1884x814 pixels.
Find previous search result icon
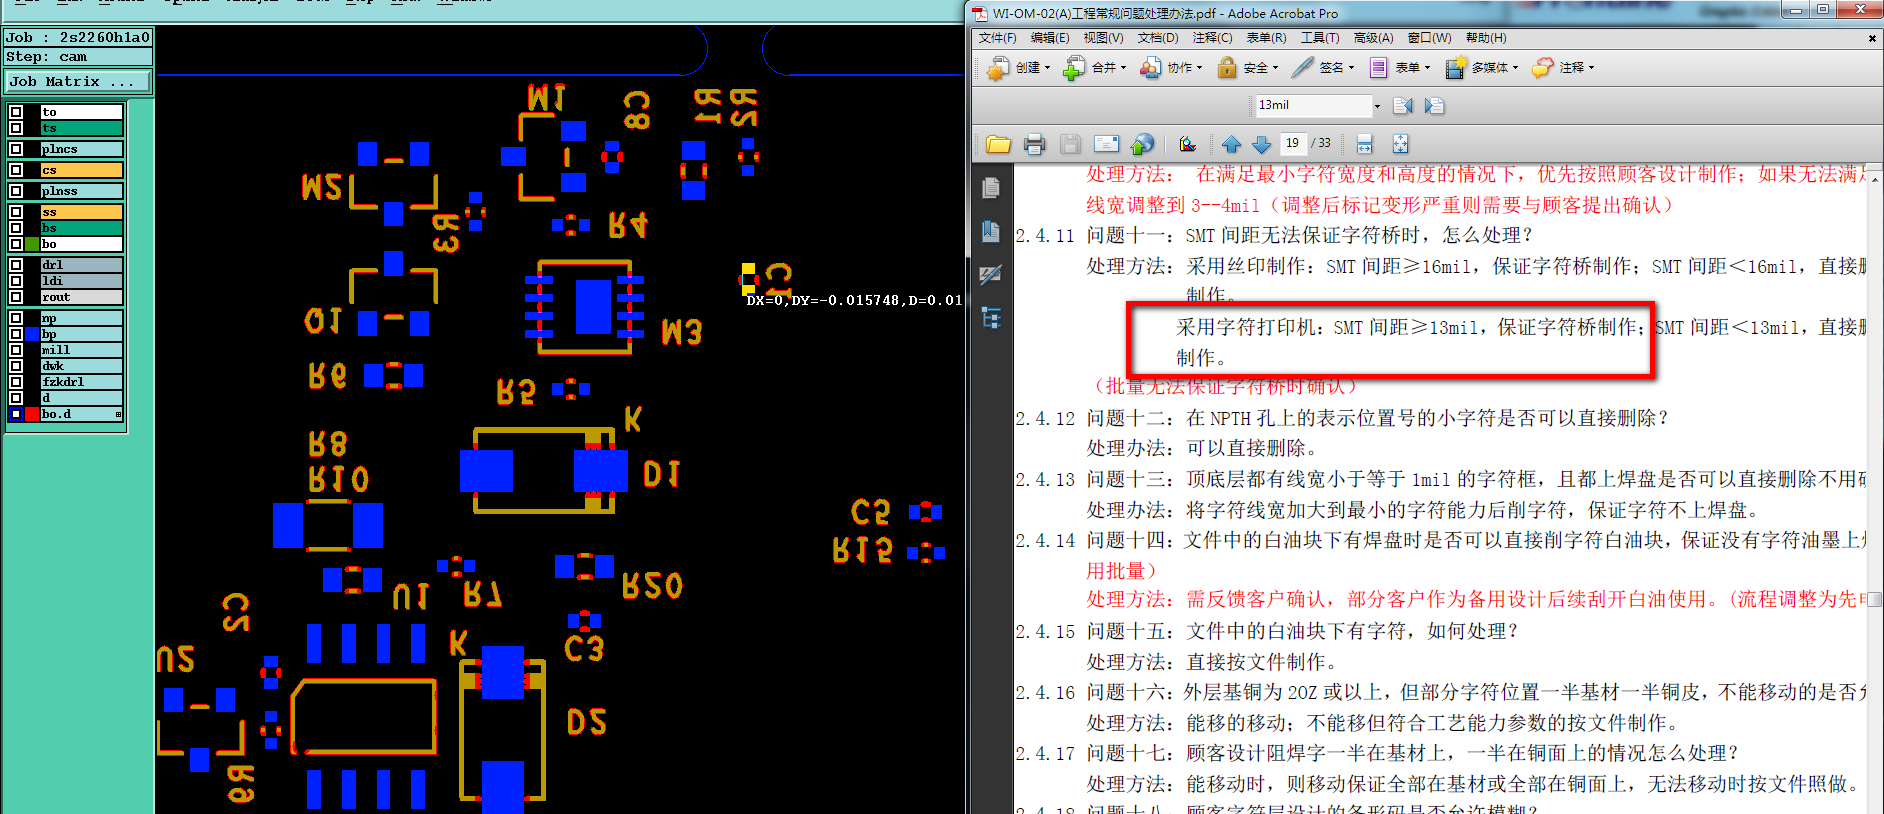1403,106
